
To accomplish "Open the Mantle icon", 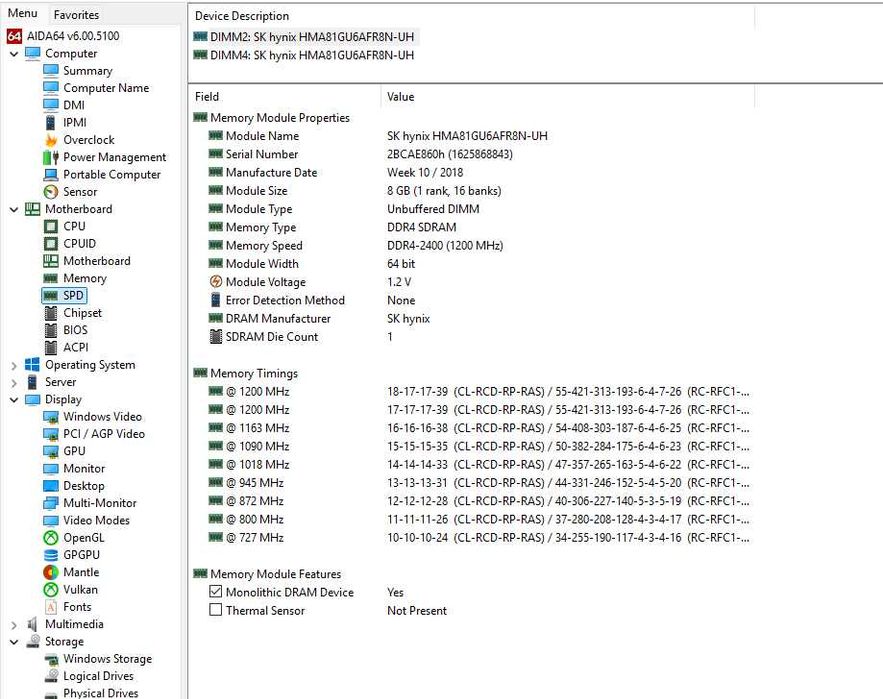I will 51,572.
